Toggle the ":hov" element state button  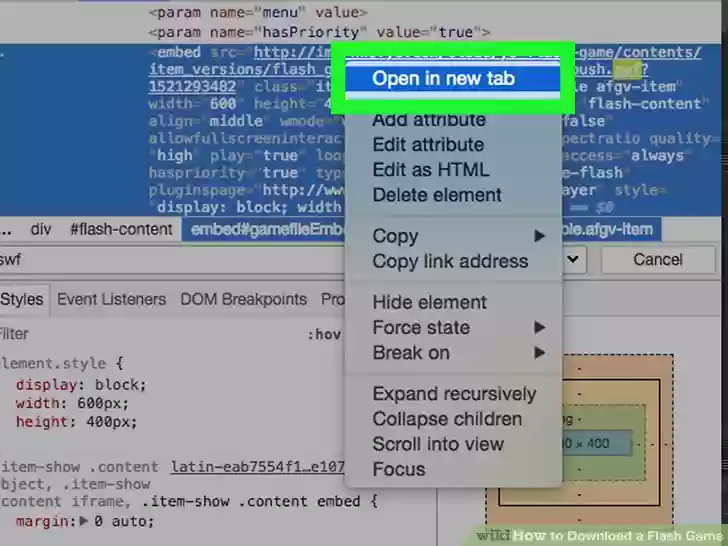pyautogui.click(x=325, y=334)
